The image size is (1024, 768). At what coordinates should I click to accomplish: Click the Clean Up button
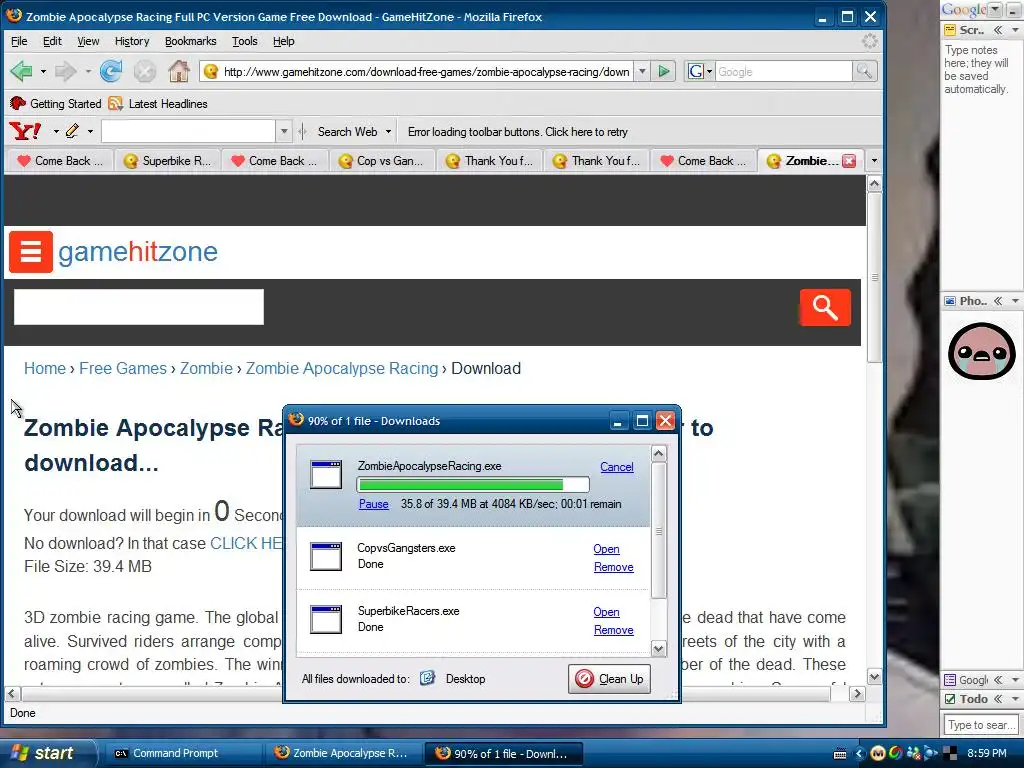(x=609, y=679)
